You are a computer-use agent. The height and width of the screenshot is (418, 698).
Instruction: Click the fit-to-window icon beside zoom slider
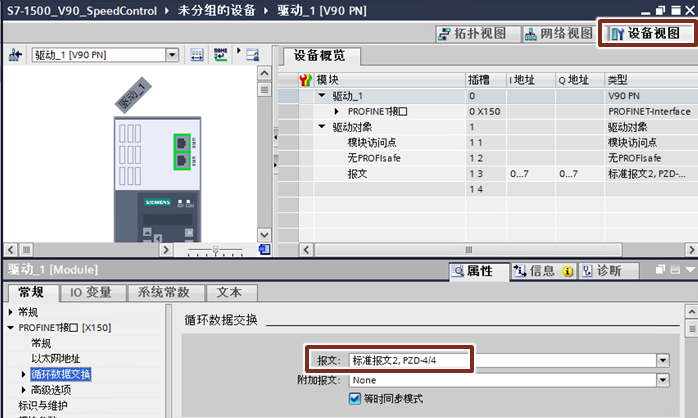pyautogui.click(x=264, y=249)
